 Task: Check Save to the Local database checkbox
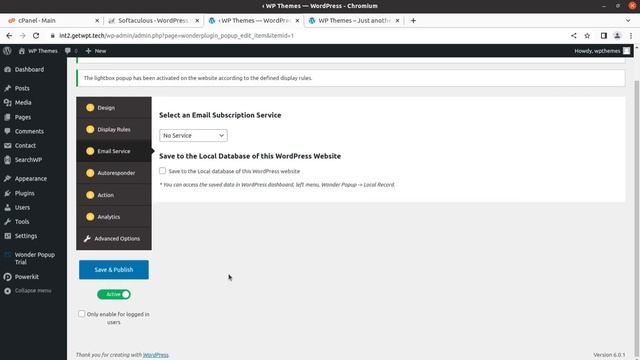click(162, 171)
